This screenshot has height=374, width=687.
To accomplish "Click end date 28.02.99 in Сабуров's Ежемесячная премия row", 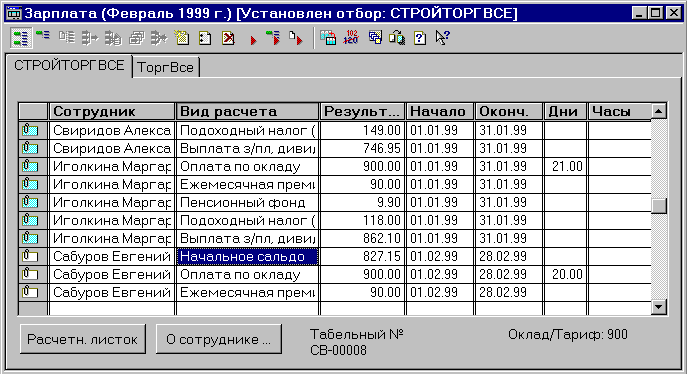I will click(x=509, y=292).
